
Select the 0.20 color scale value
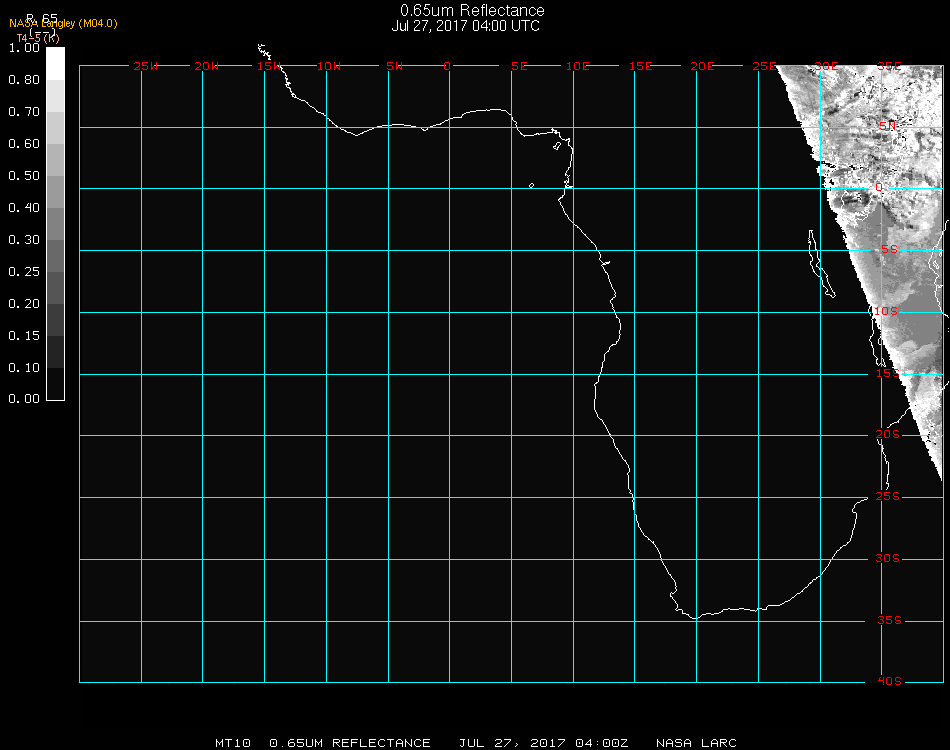[24, 304]
